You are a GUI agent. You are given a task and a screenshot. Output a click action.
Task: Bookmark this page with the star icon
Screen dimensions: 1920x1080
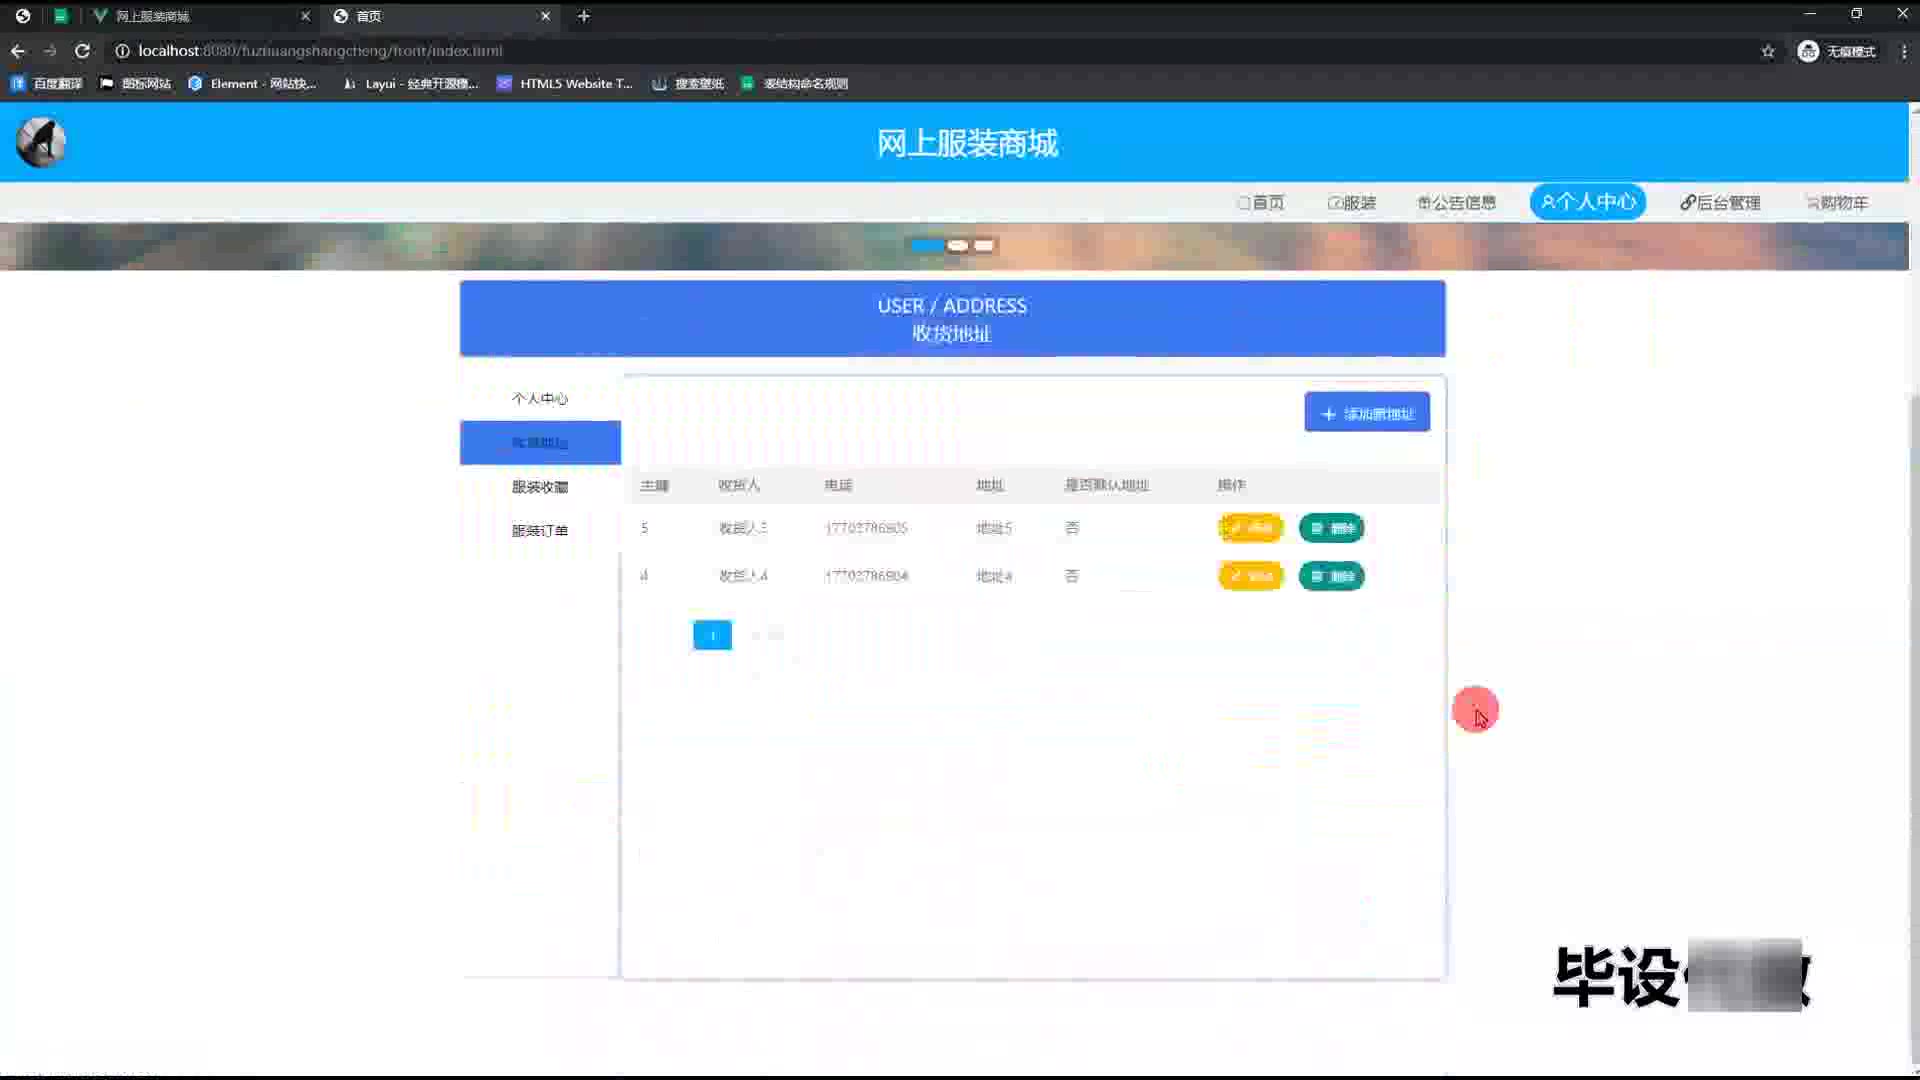(1768, 51)
